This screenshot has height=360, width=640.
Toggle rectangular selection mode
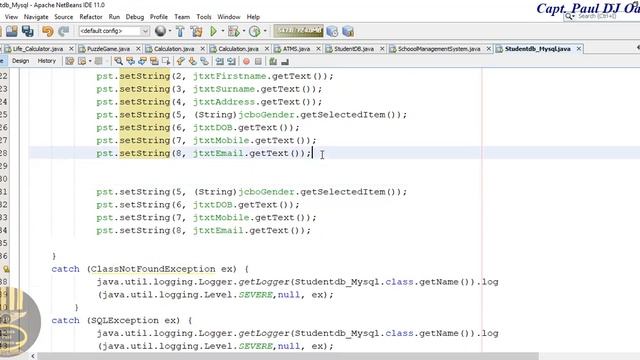[166, 61]
